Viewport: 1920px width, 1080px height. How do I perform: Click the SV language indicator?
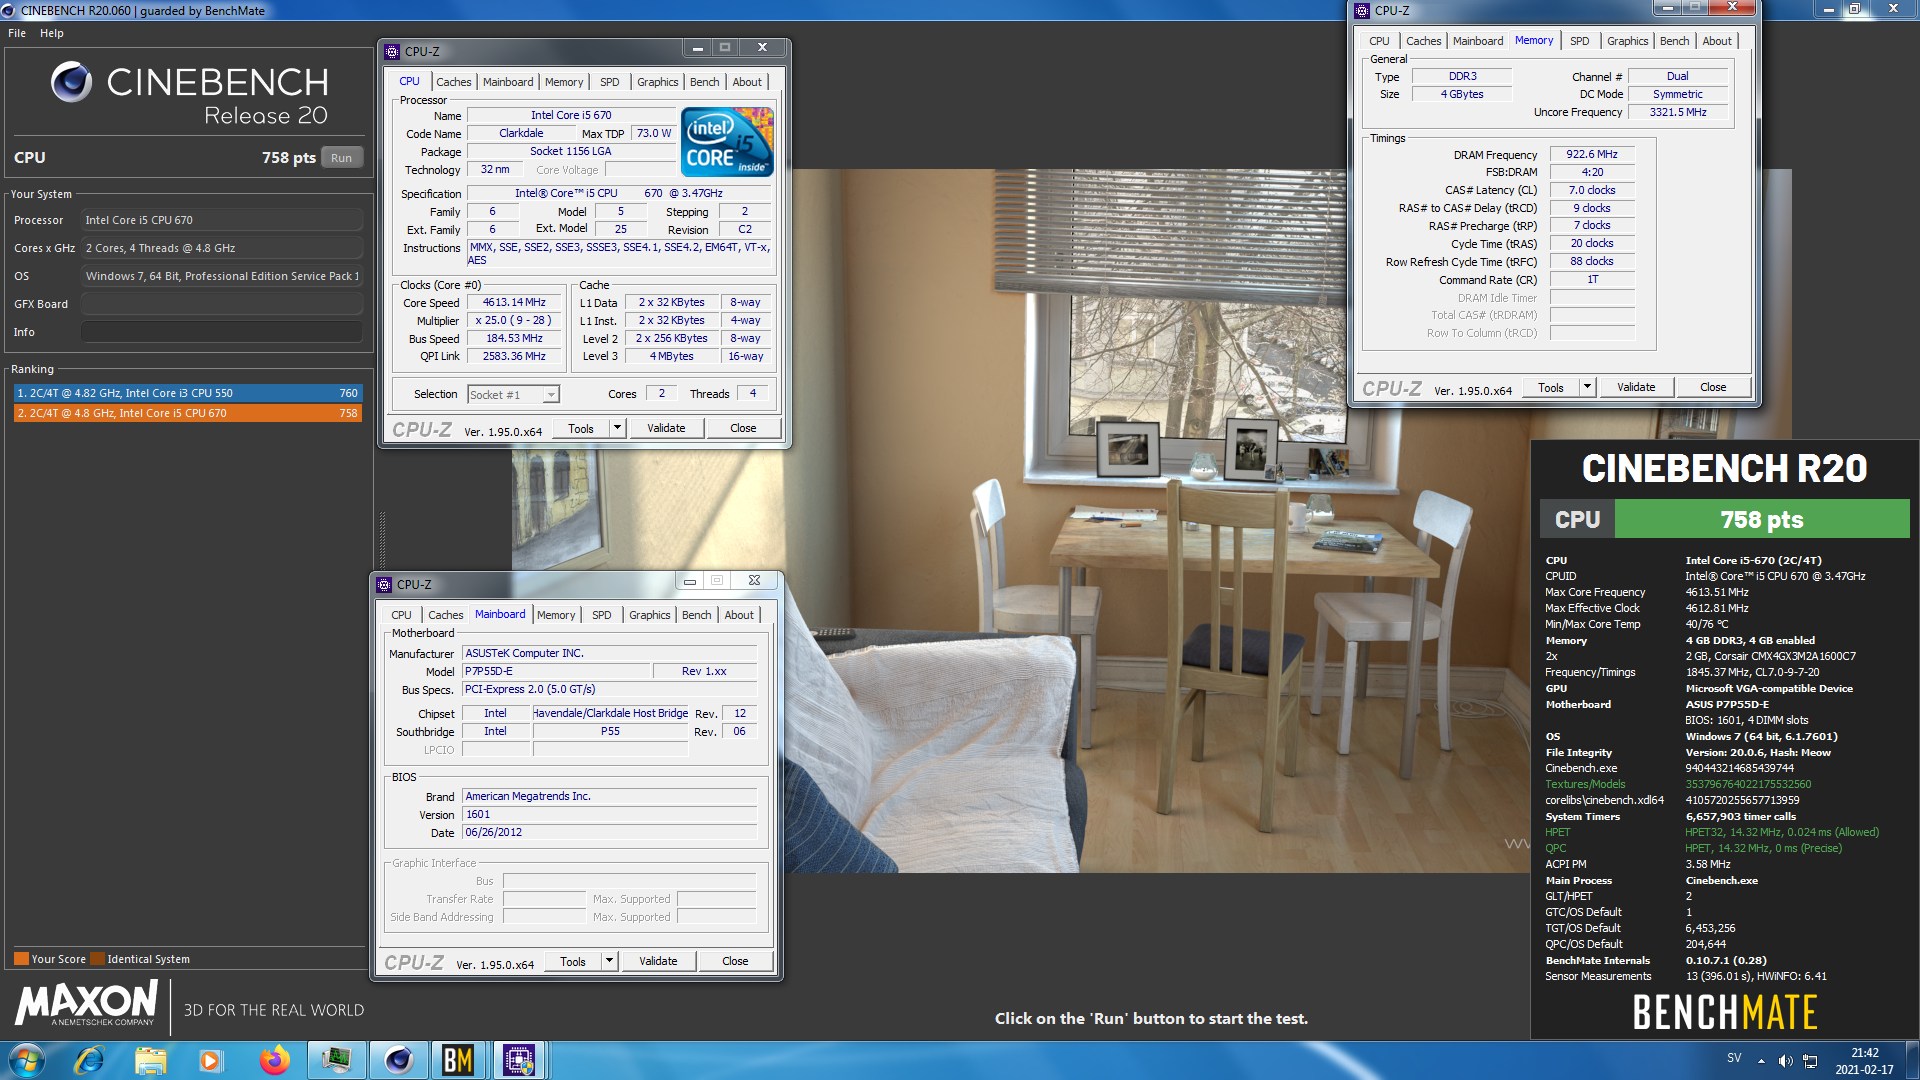click(x=1734, y=1058)
